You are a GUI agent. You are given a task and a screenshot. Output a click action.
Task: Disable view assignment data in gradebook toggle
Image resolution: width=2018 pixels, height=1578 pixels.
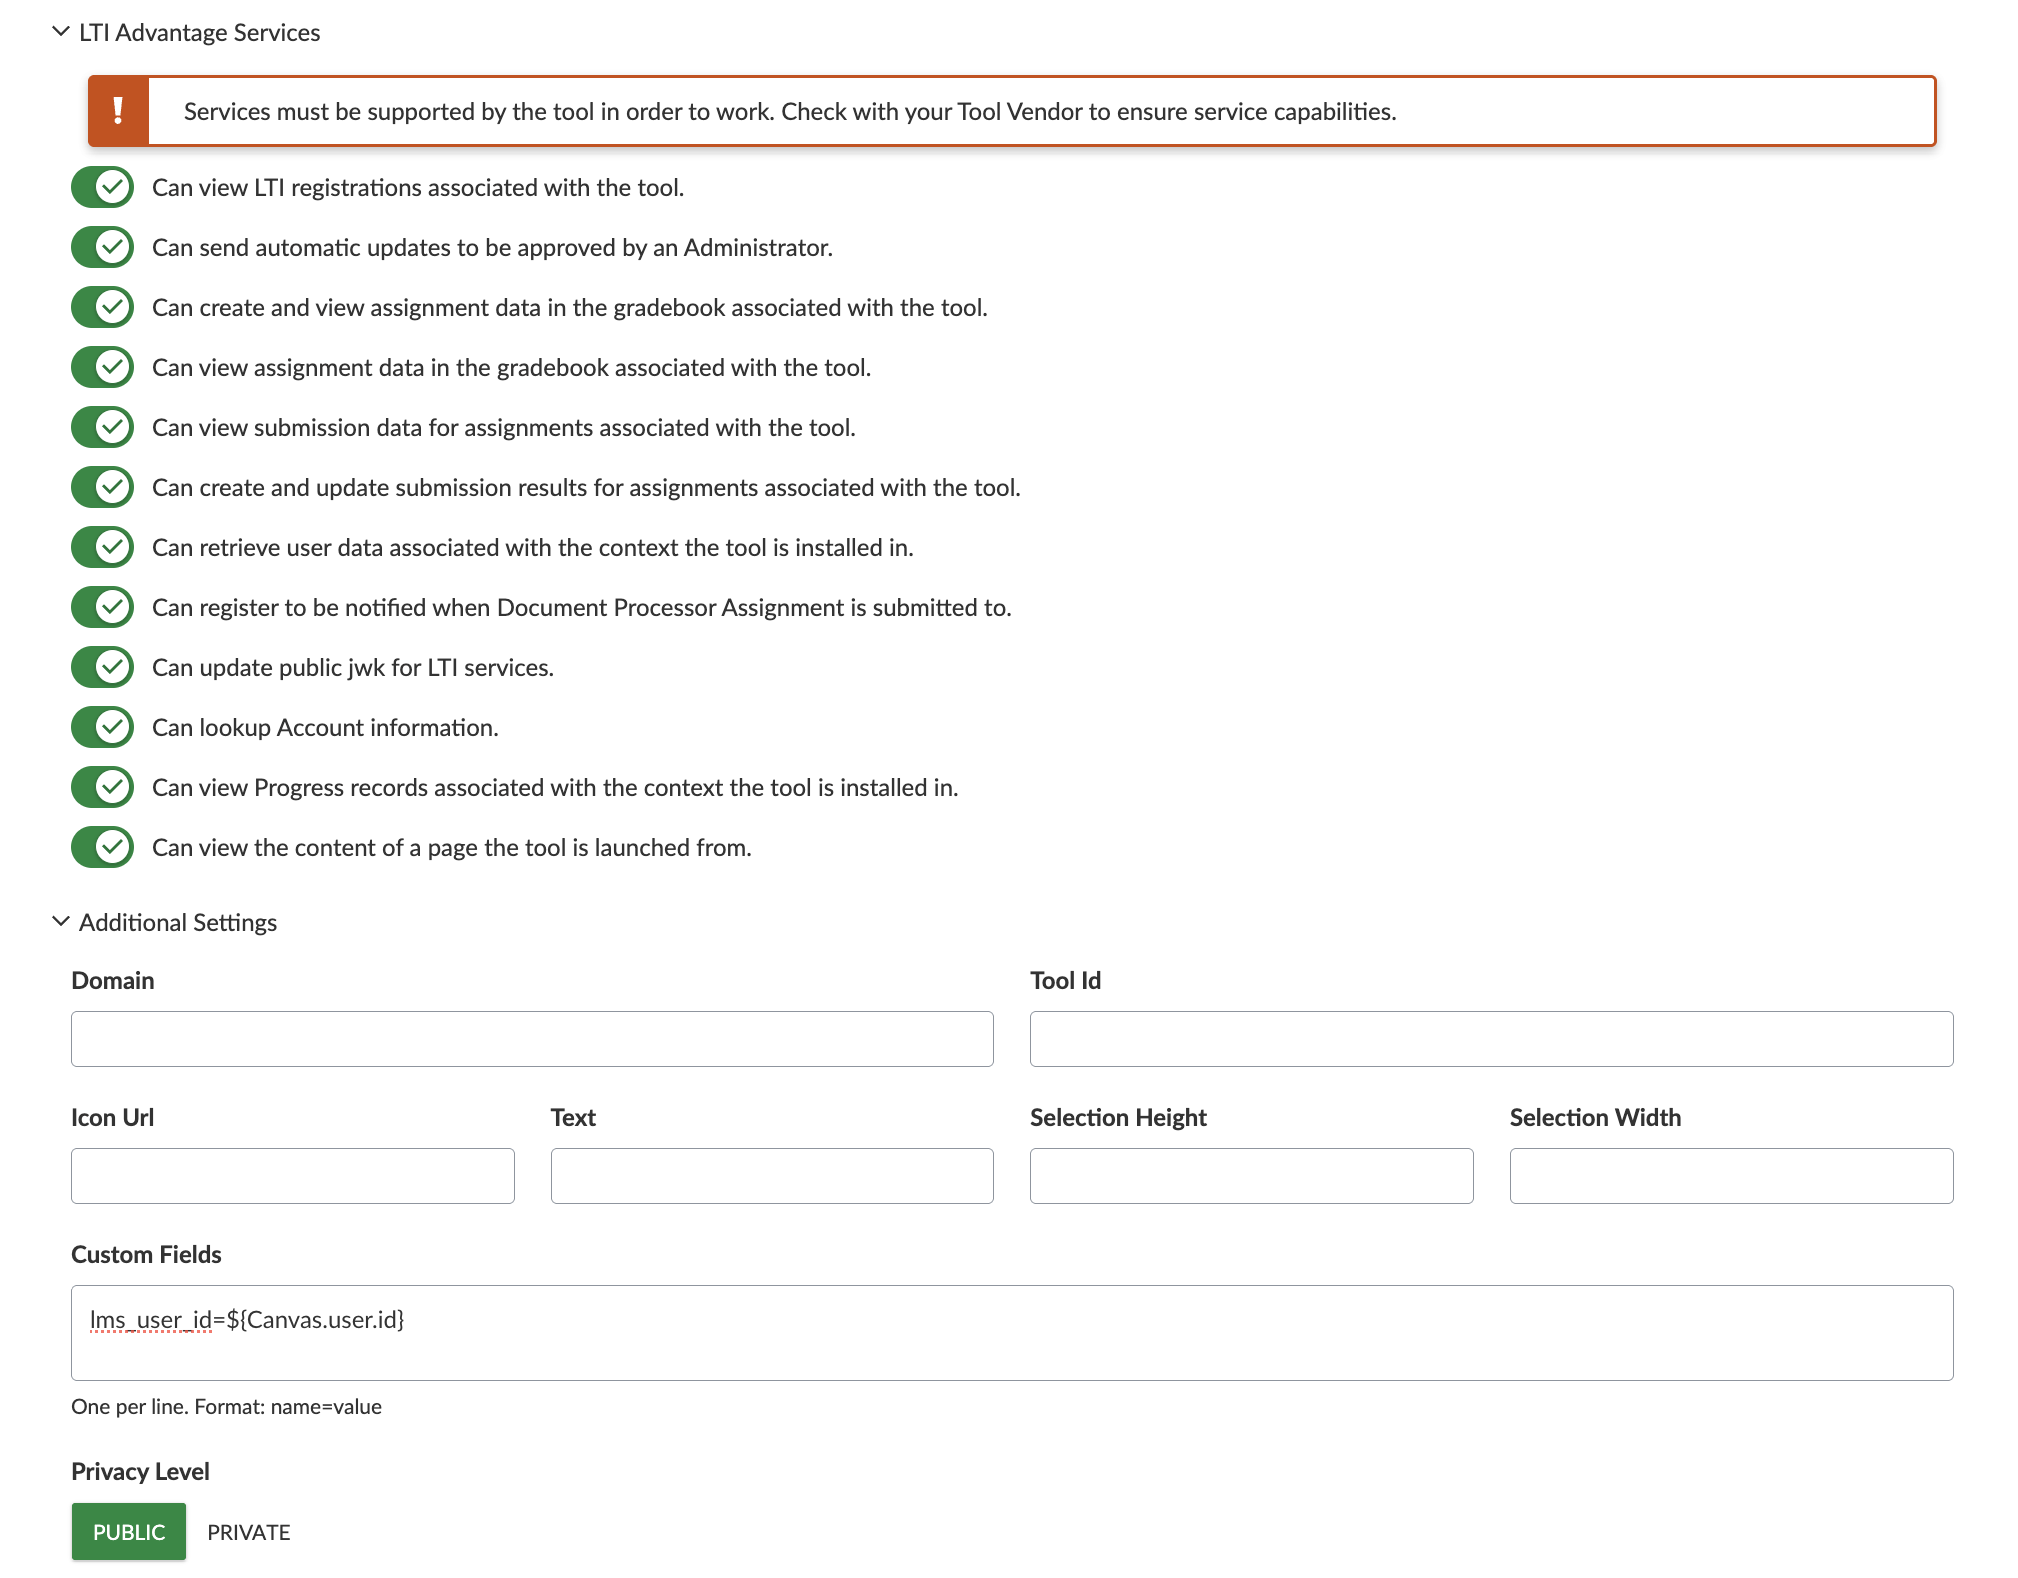(x=103, y=367)
